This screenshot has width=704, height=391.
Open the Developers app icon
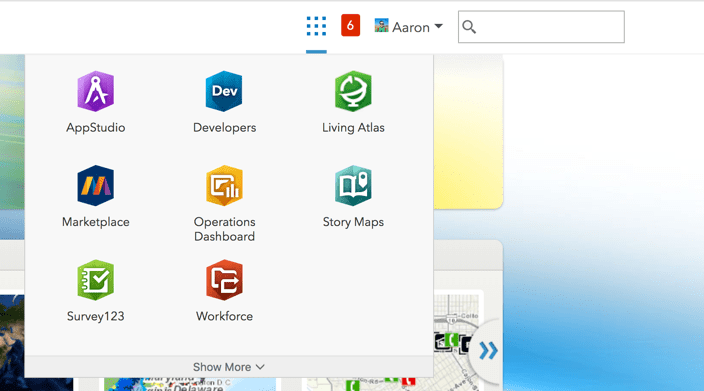(x=224, y=91)
